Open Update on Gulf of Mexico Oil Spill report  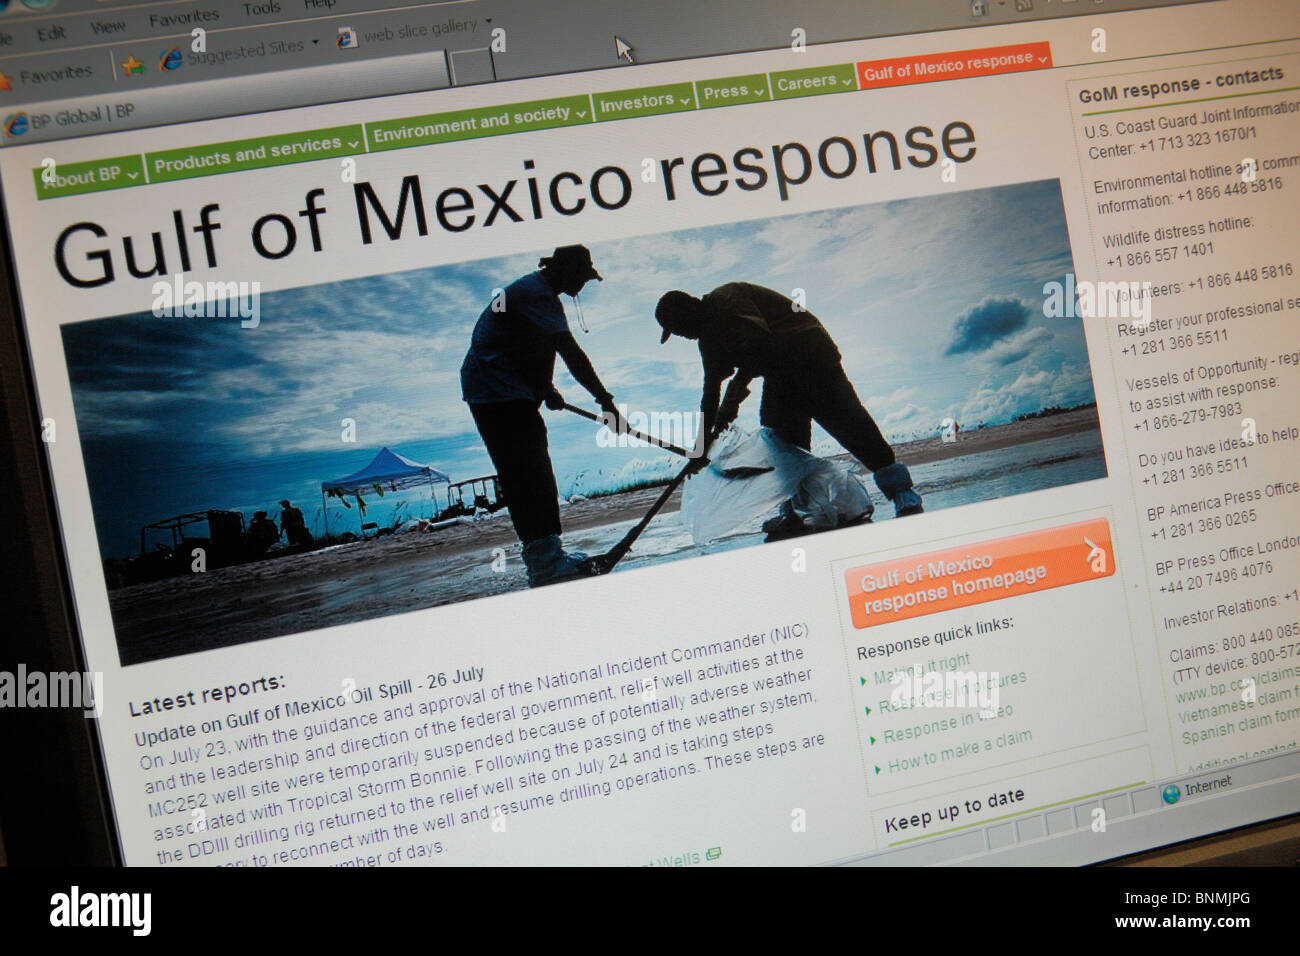tap(310, 708)
